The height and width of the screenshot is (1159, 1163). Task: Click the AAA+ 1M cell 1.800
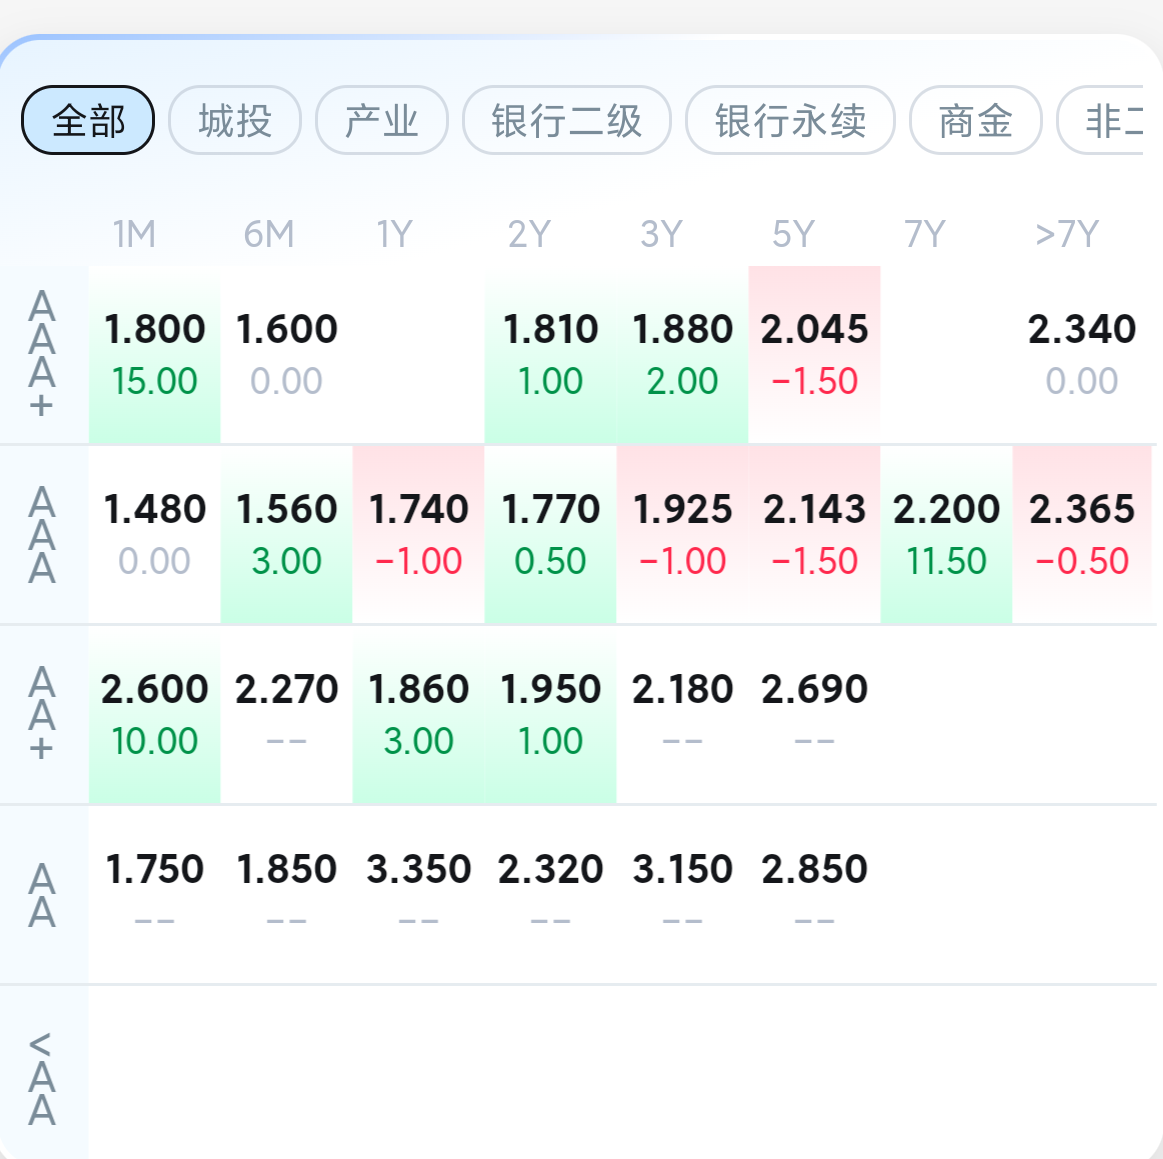coord(154,354)
